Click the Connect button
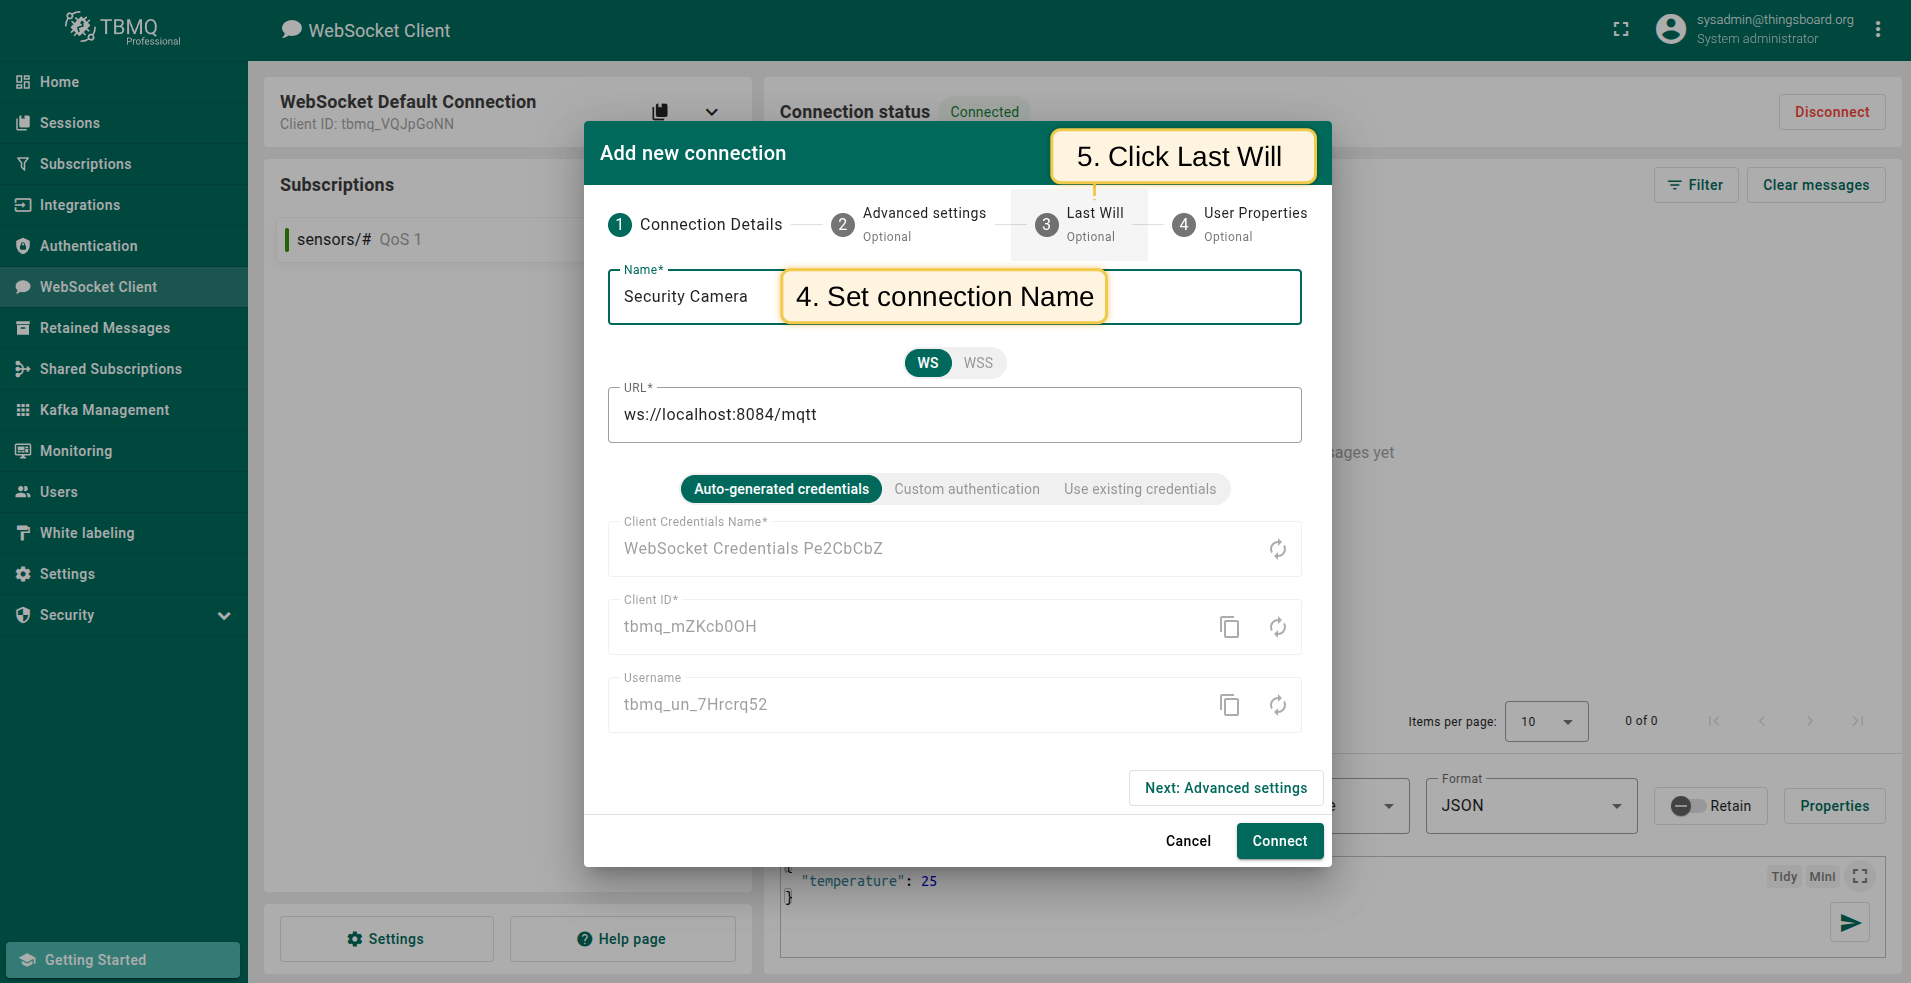 click(x=1279, y=841)
